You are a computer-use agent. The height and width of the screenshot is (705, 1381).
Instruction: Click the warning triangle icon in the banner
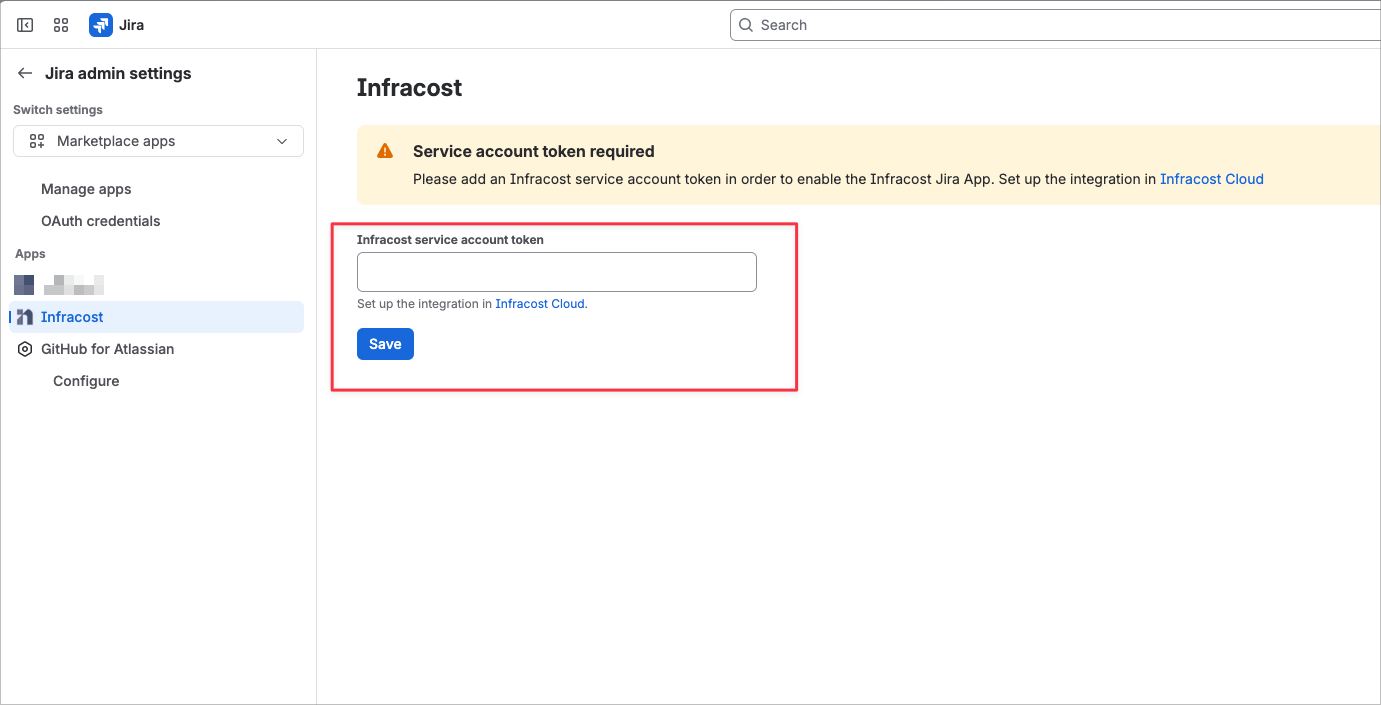[x=385, y=151]
